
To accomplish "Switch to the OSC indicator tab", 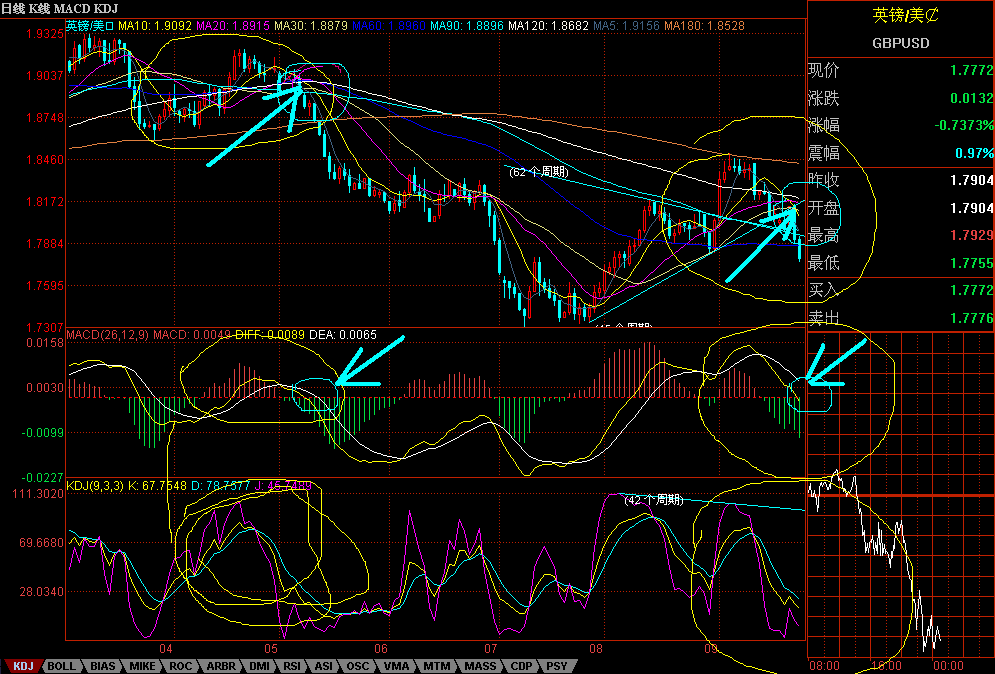I will point(357,666).
